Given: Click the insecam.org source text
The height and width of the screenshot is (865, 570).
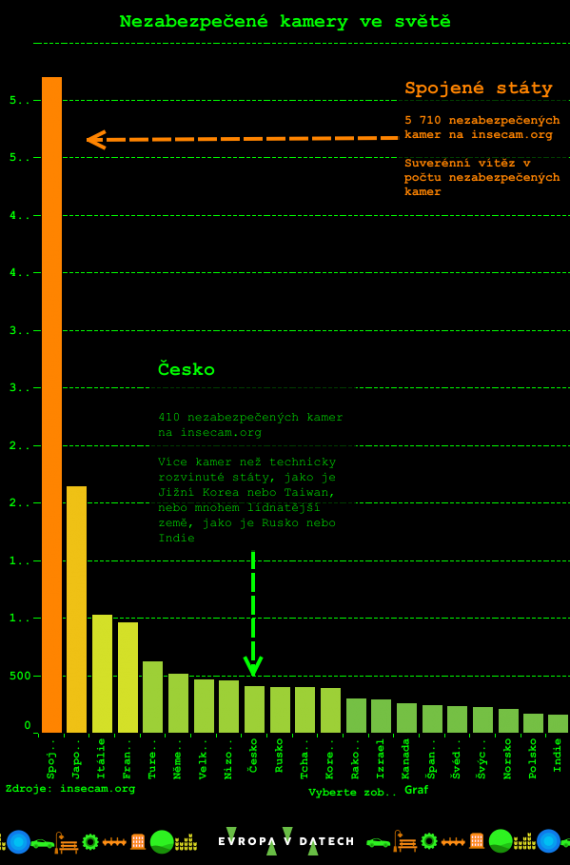Looking at the screenshot, I should click(x=98, y=789).
